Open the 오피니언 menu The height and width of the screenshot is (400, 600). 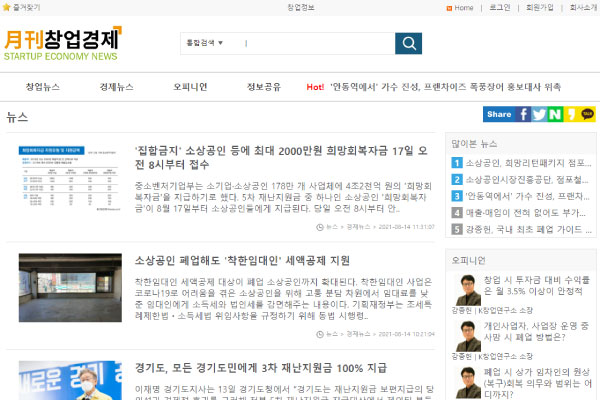[x=190, y=87]
